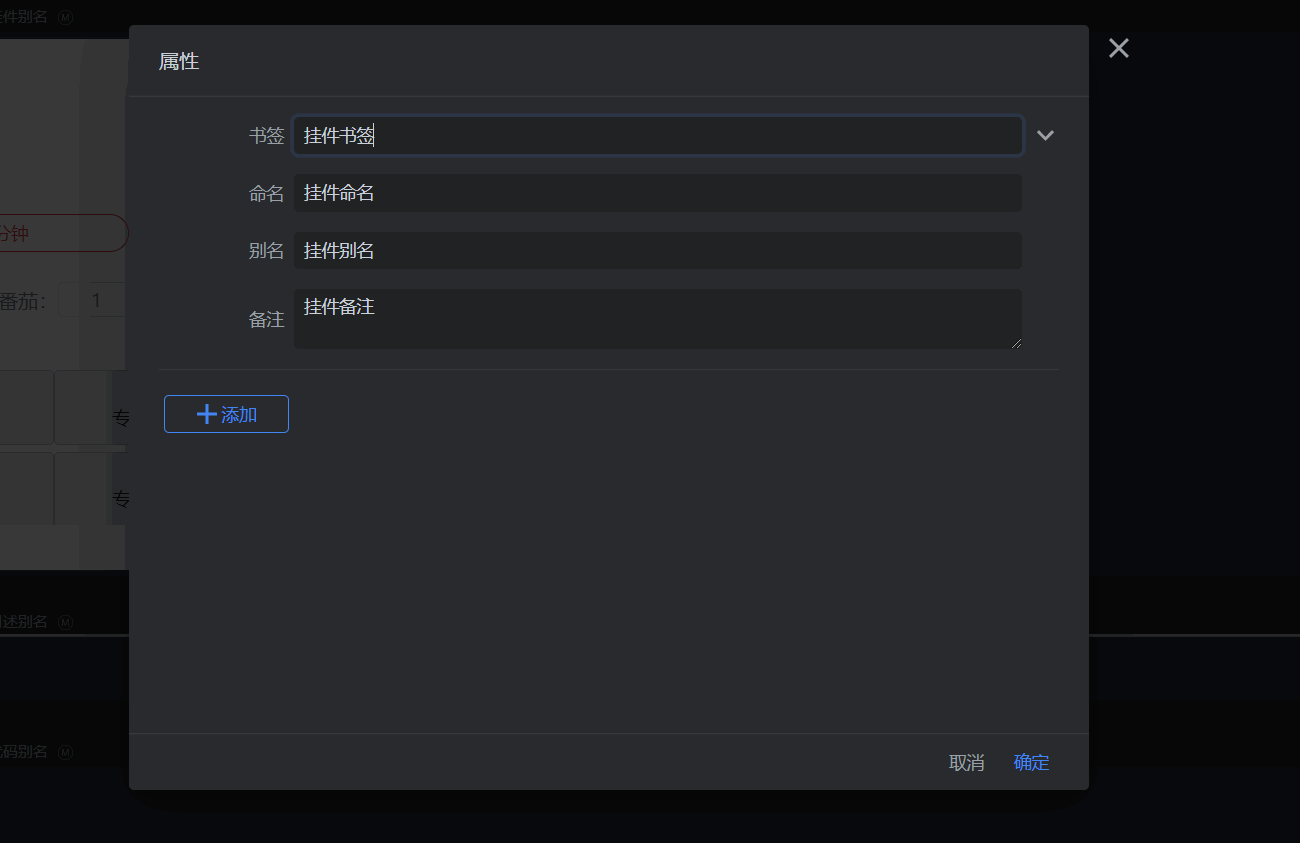This screenshot has width=1300, height=843.
Task: Click the M icon beside 述别名
Action: pos(66,622)
